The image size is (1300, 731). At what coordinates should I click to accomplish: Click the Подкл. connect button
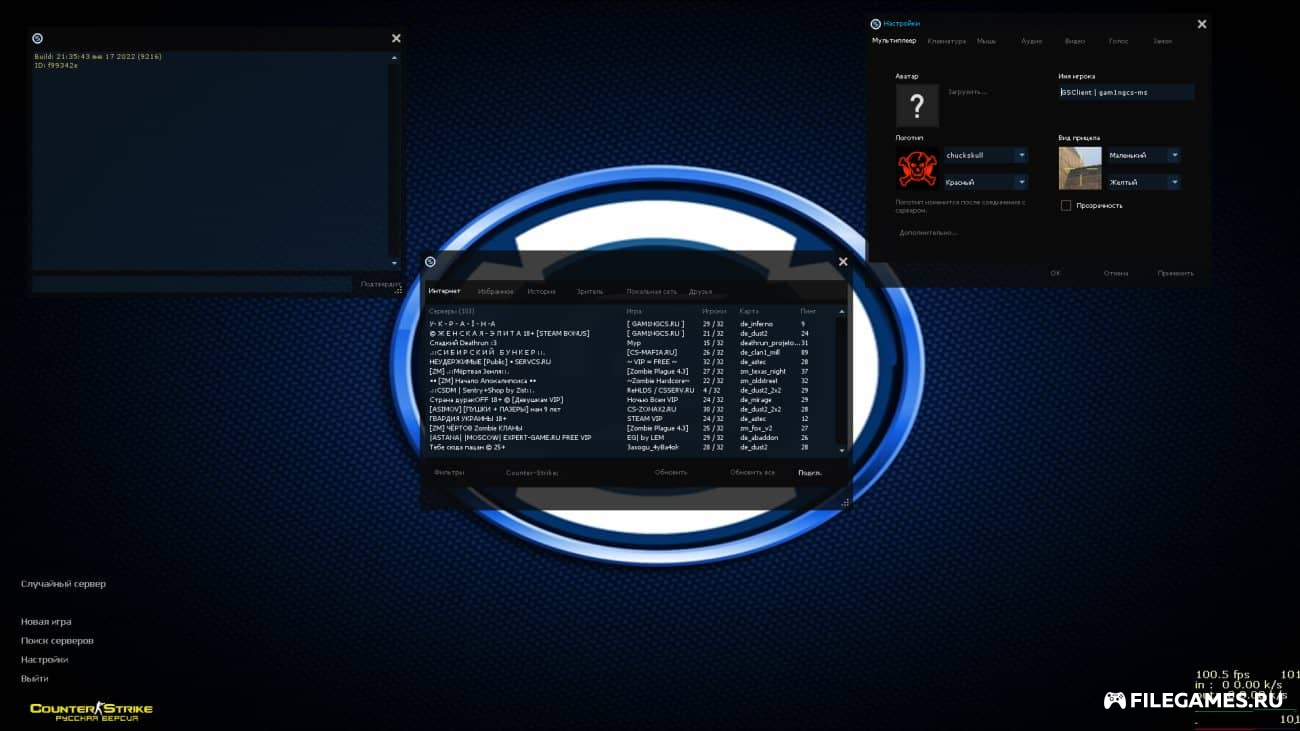[810, 472]
